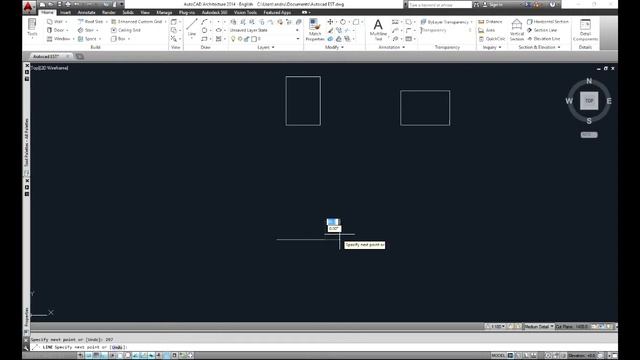Expand the Annotation panel
Image resolution: width=640 pixels, height=360 pixels.
coord(391,47)
